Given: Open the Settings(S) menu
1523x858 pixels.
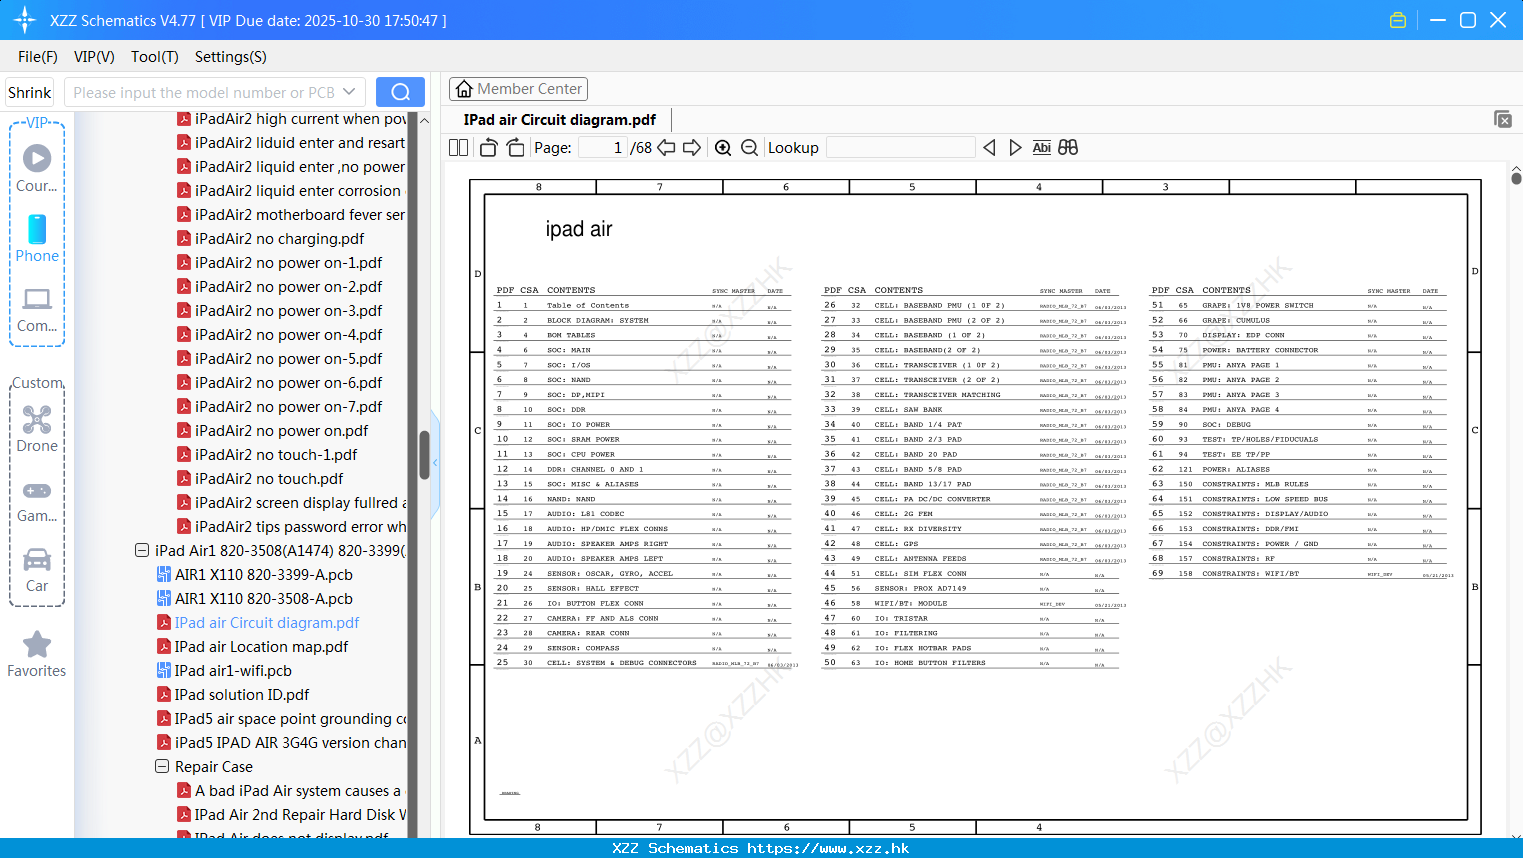Looking at the screenshot, I should (x=231, y=57).
